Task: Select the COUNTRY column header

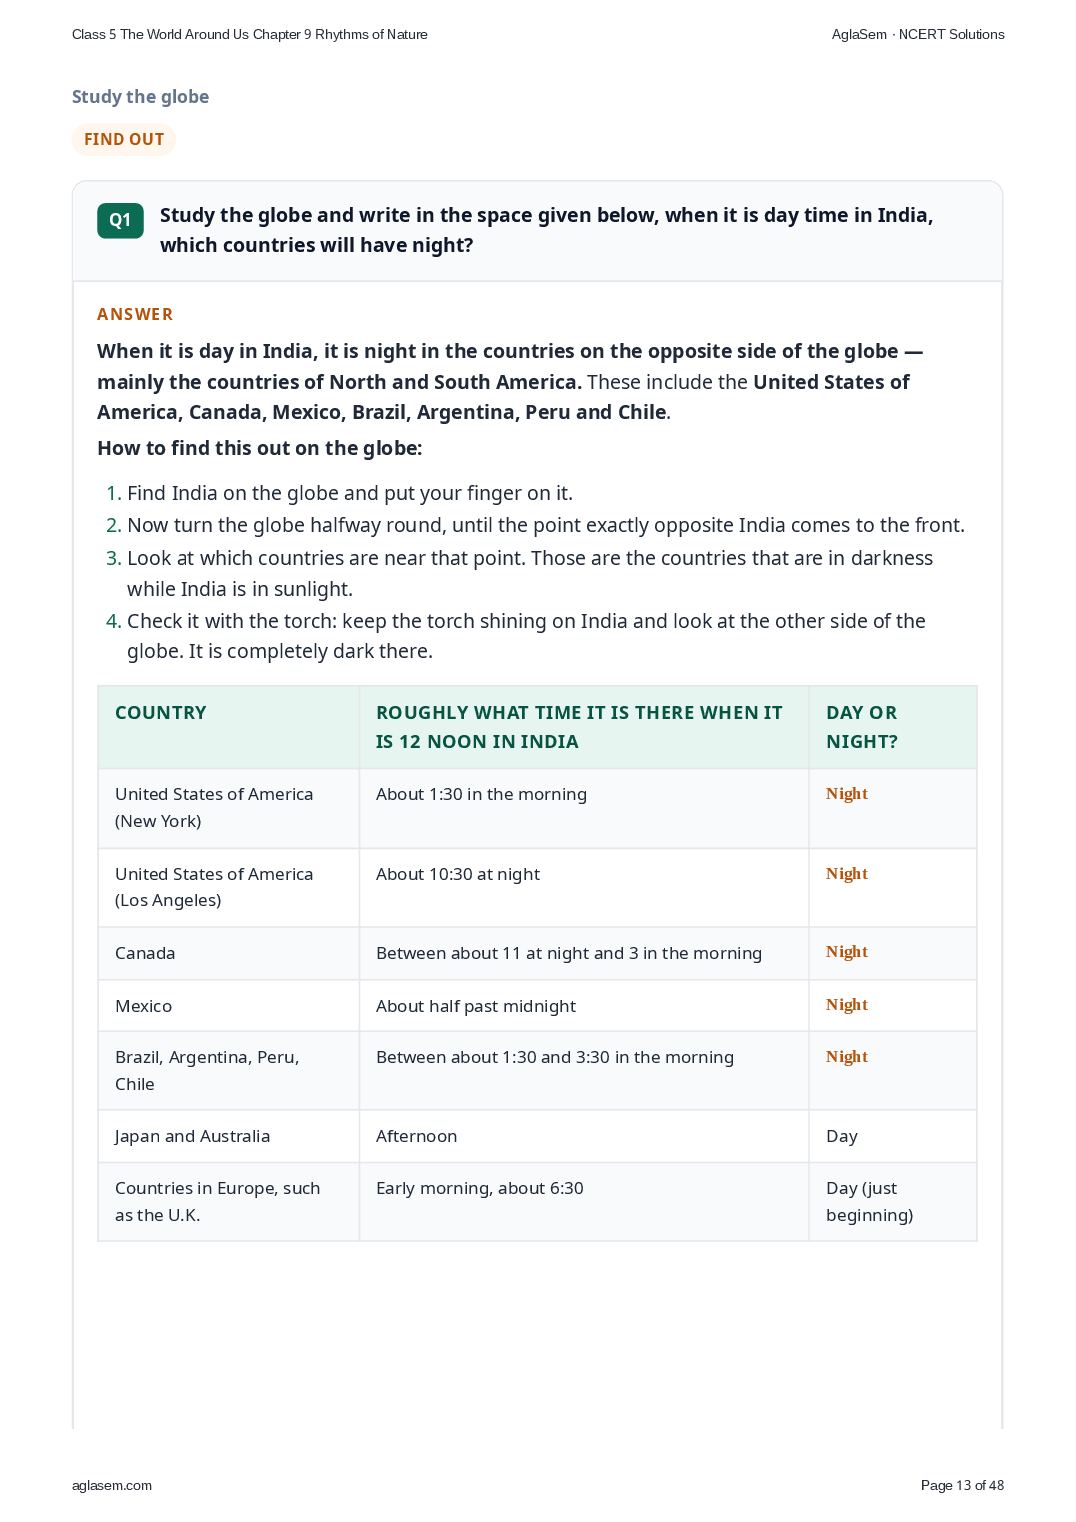Action: (x=229, y=727)
